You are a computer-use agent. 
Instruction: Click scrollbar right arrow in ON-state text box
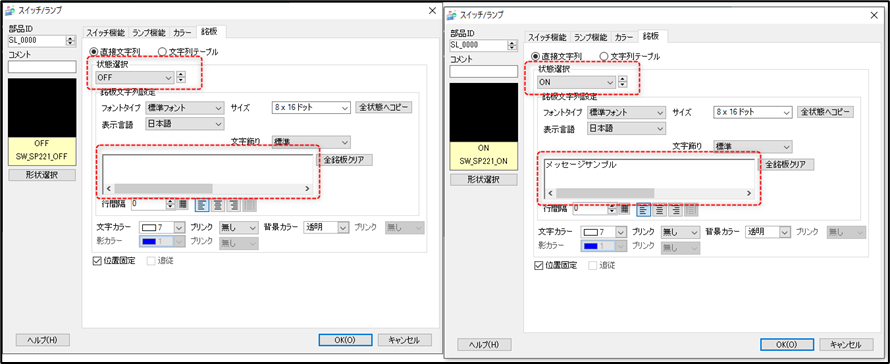click(x=748, y=193)
